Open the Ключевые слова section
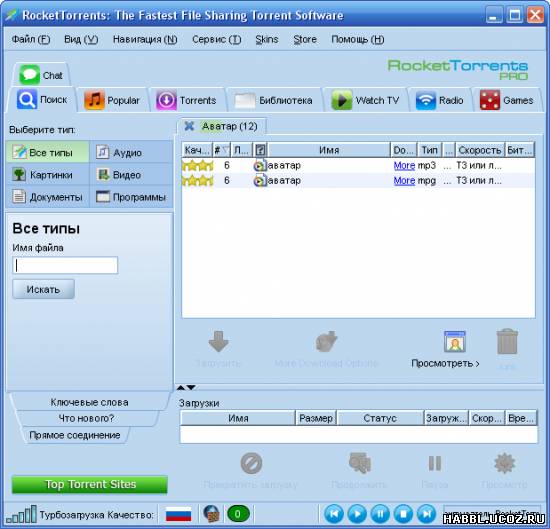This screenshot has width=550, height=529. coord(89,402)
